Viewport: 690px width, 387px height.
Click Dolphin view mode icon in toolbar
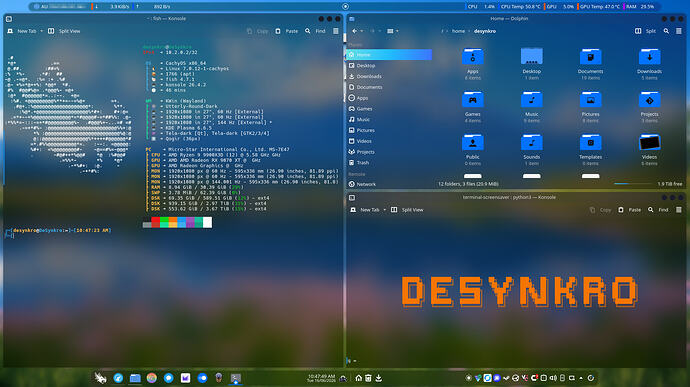[x=390, y=31]
